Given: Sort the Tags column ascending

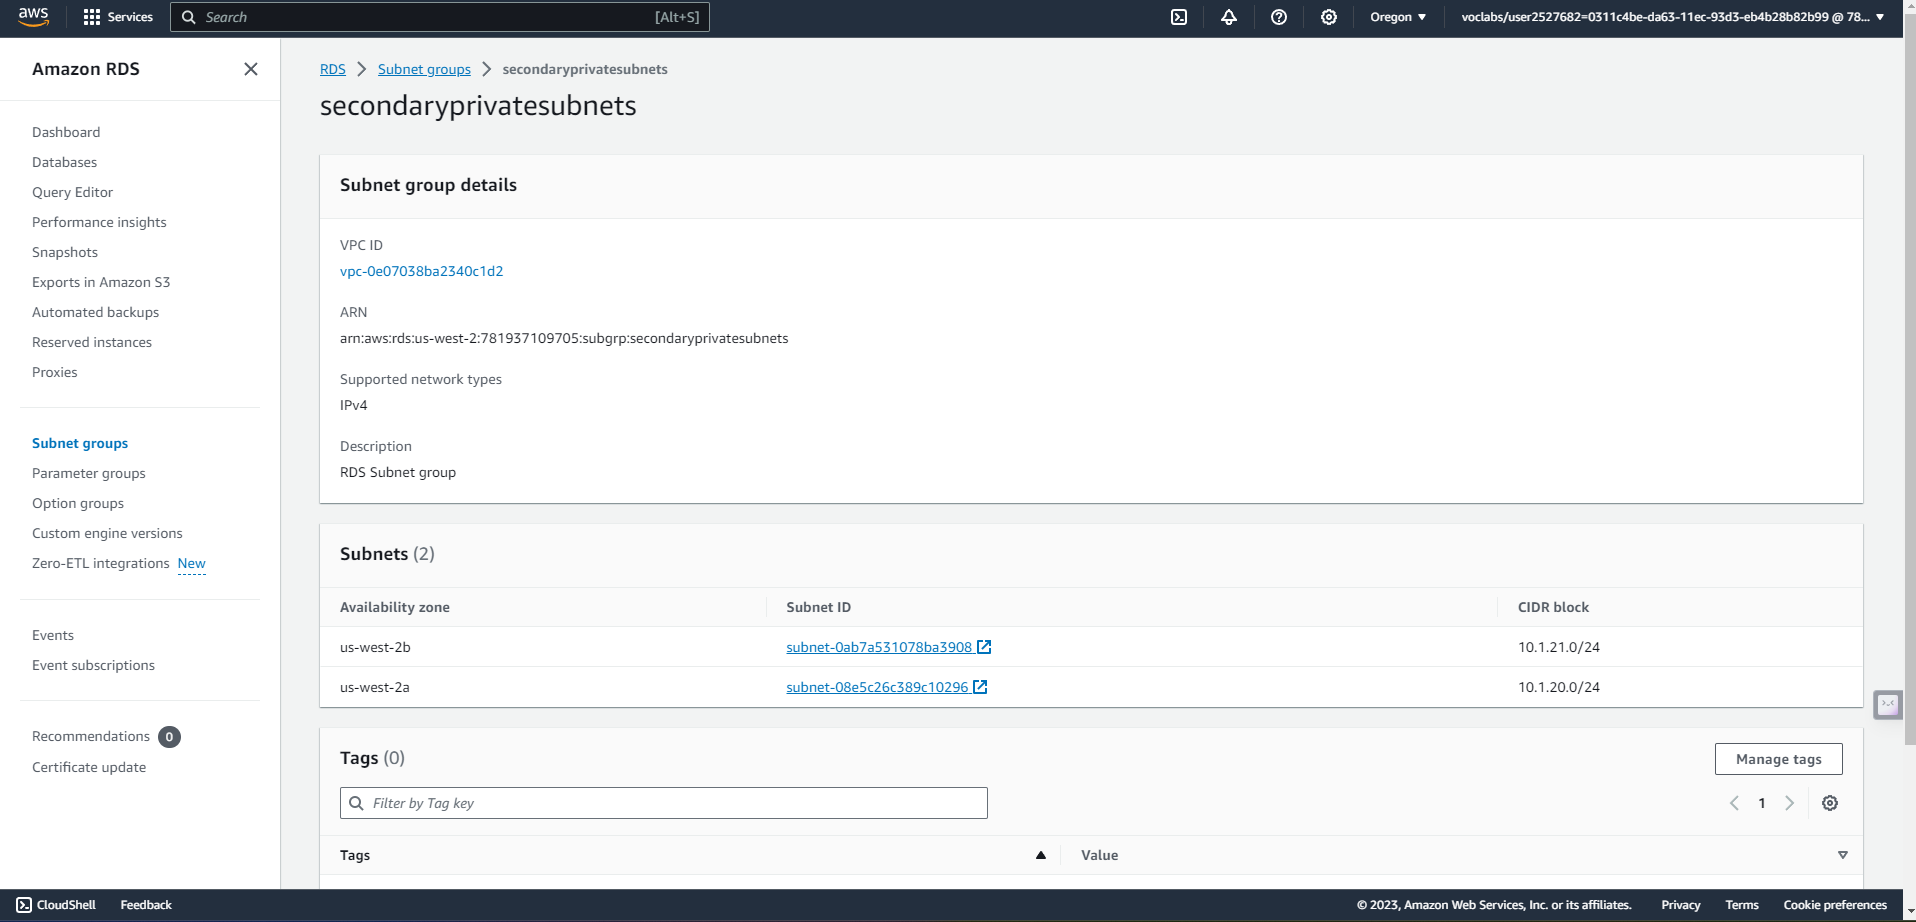Looking at the screenshot, I should 1041,855.
